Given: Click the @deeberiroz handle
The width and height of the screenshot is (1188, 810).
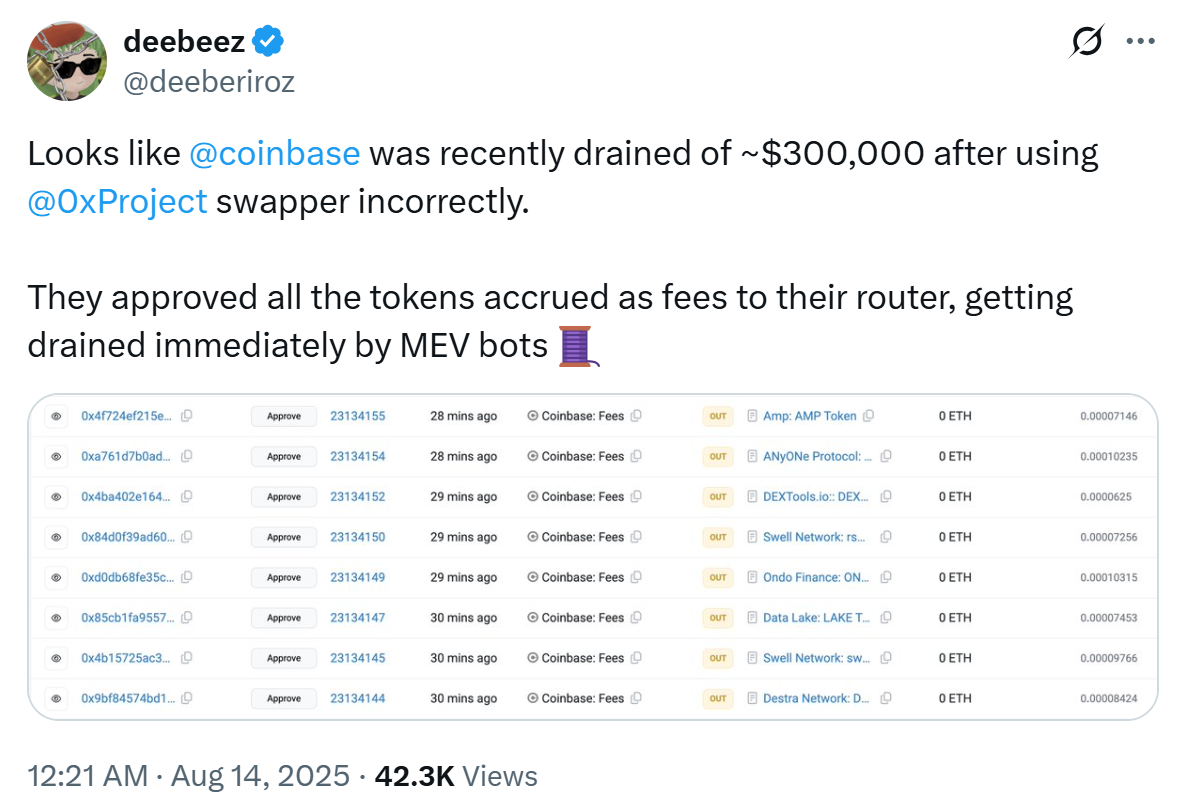Looking at the screenshot, I should [x=209, y=81].
